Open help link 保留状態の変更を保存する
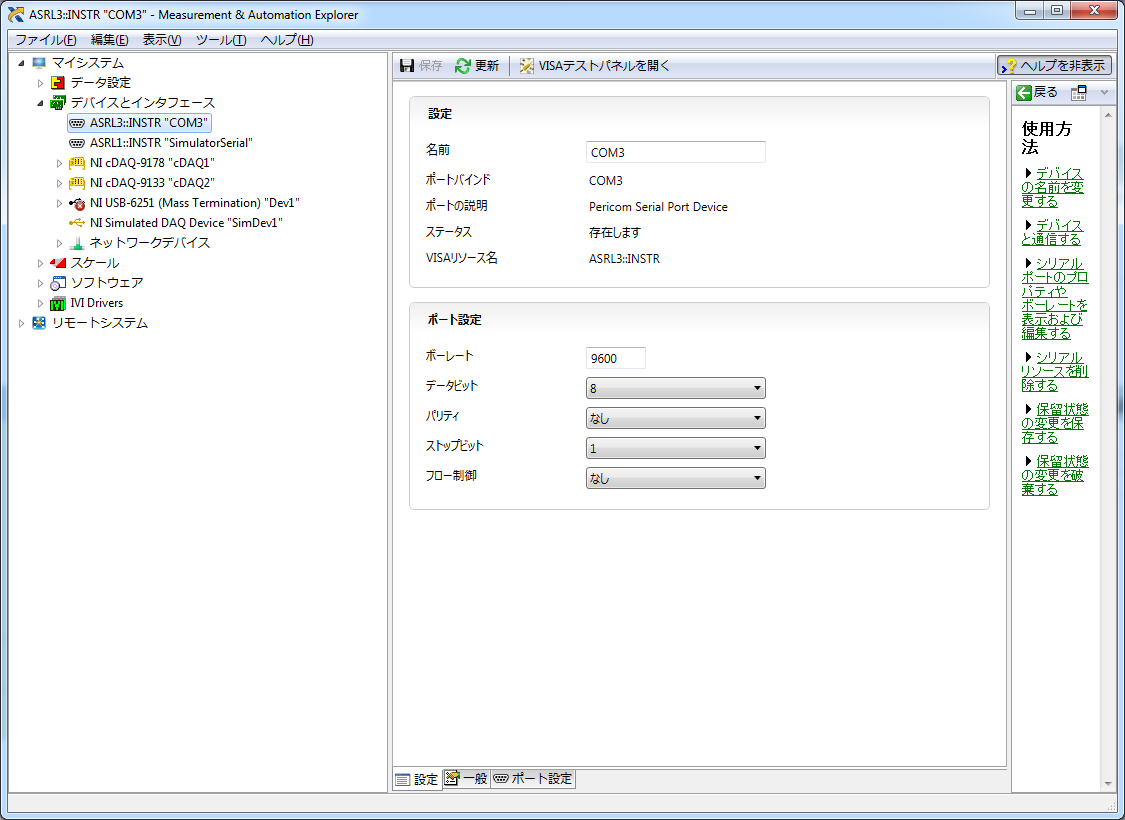This screenshot has height=820, width=1125. click(x=1055, y=423)
